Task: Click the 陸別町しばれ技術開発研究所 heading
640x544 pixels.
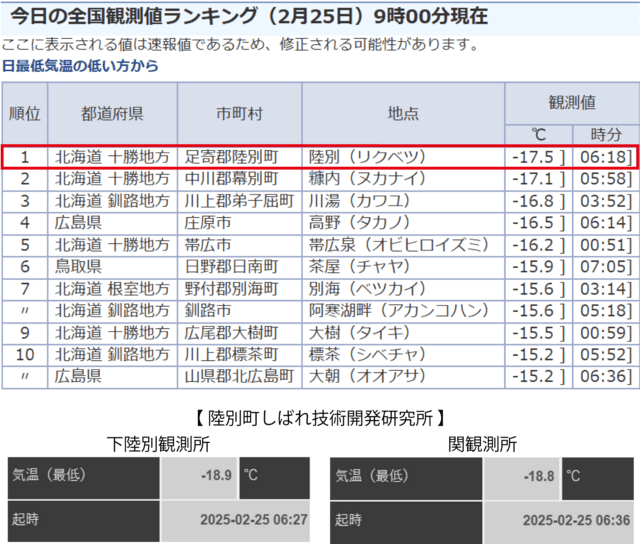Action: tap(320, 418)
